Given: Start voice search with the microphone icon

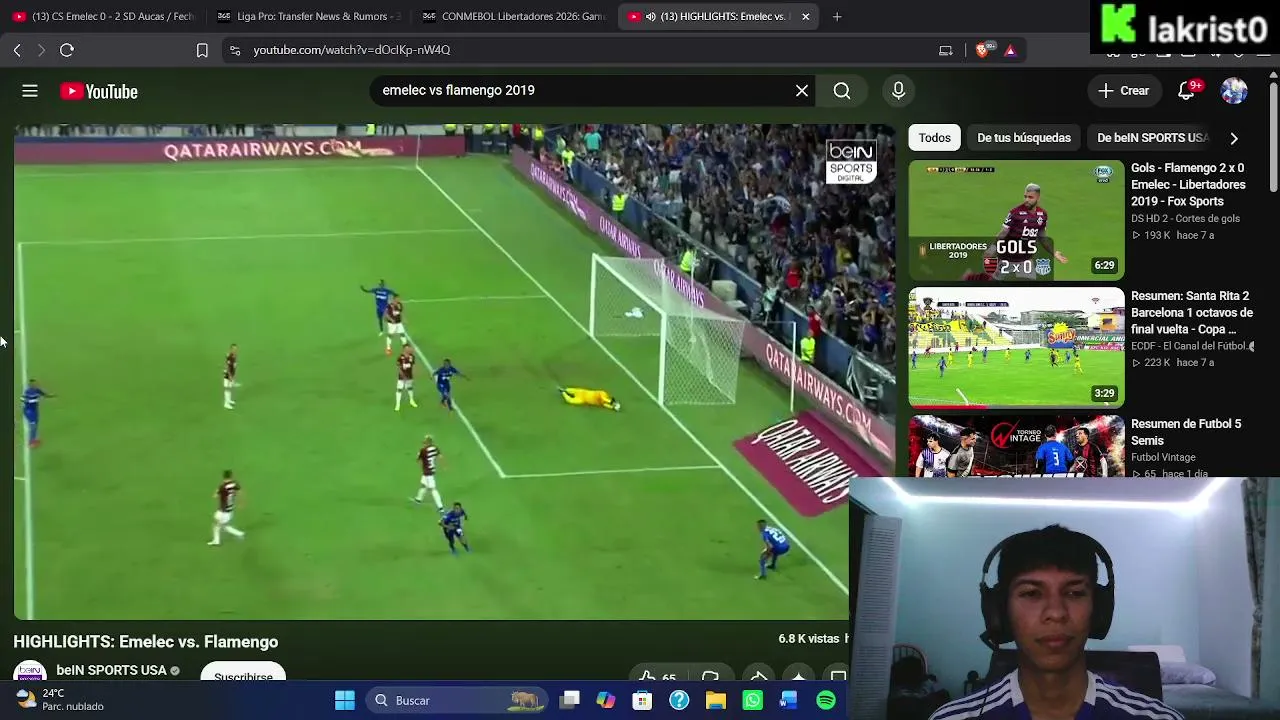Looking at the screenshot, I should tap(898, 91).
